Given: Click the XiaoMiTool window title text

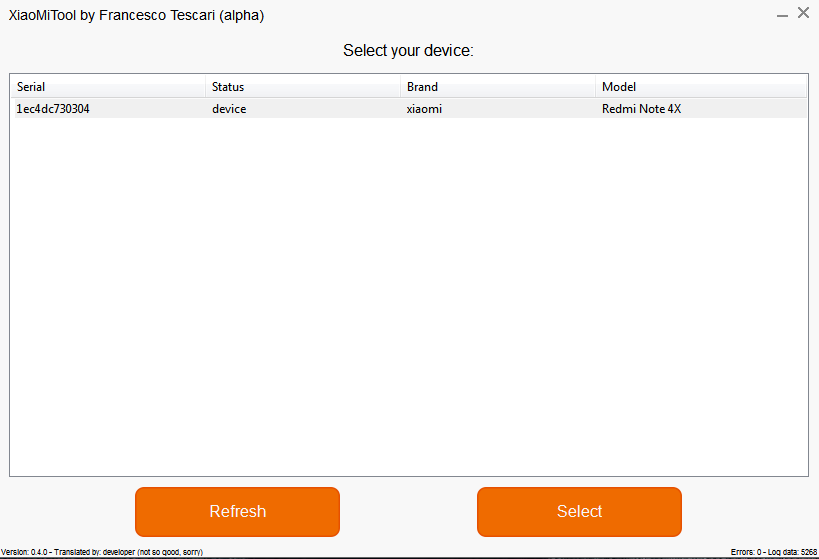Looking at the screenshot, I should 136,15.
